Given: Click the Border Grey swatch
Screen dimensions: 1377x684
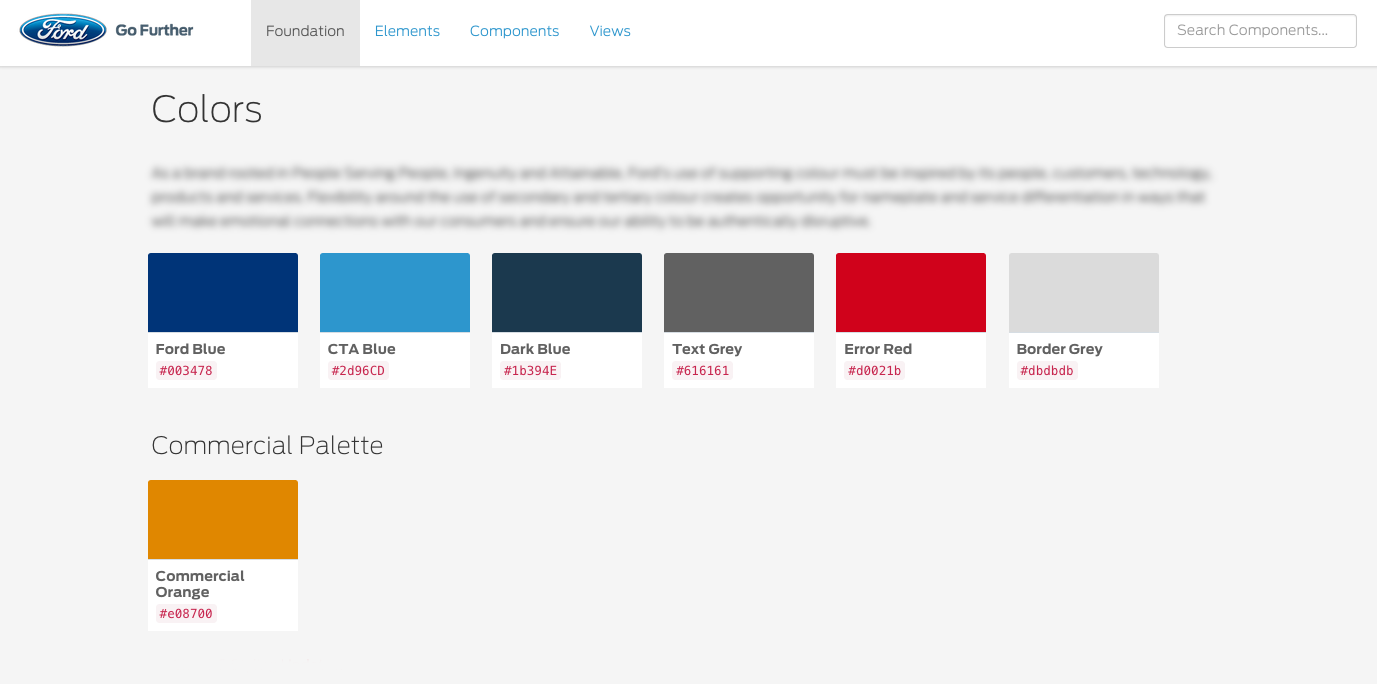Looking at the screenshot, I should pos(1083,292).
